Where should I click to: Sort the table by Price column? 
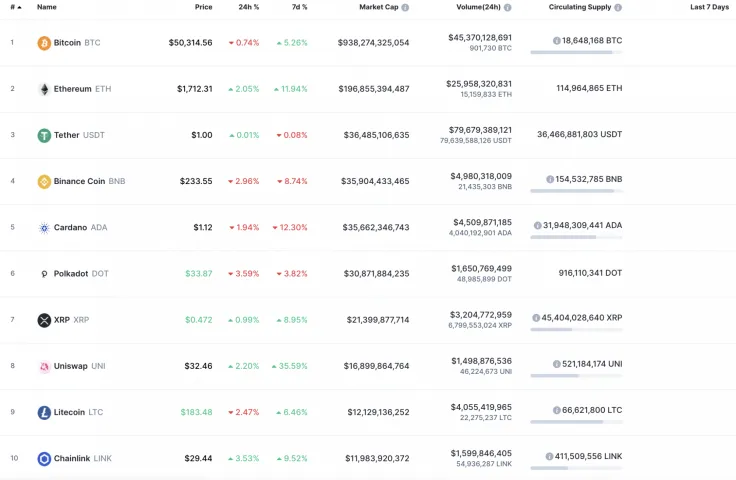click(203, 7)
